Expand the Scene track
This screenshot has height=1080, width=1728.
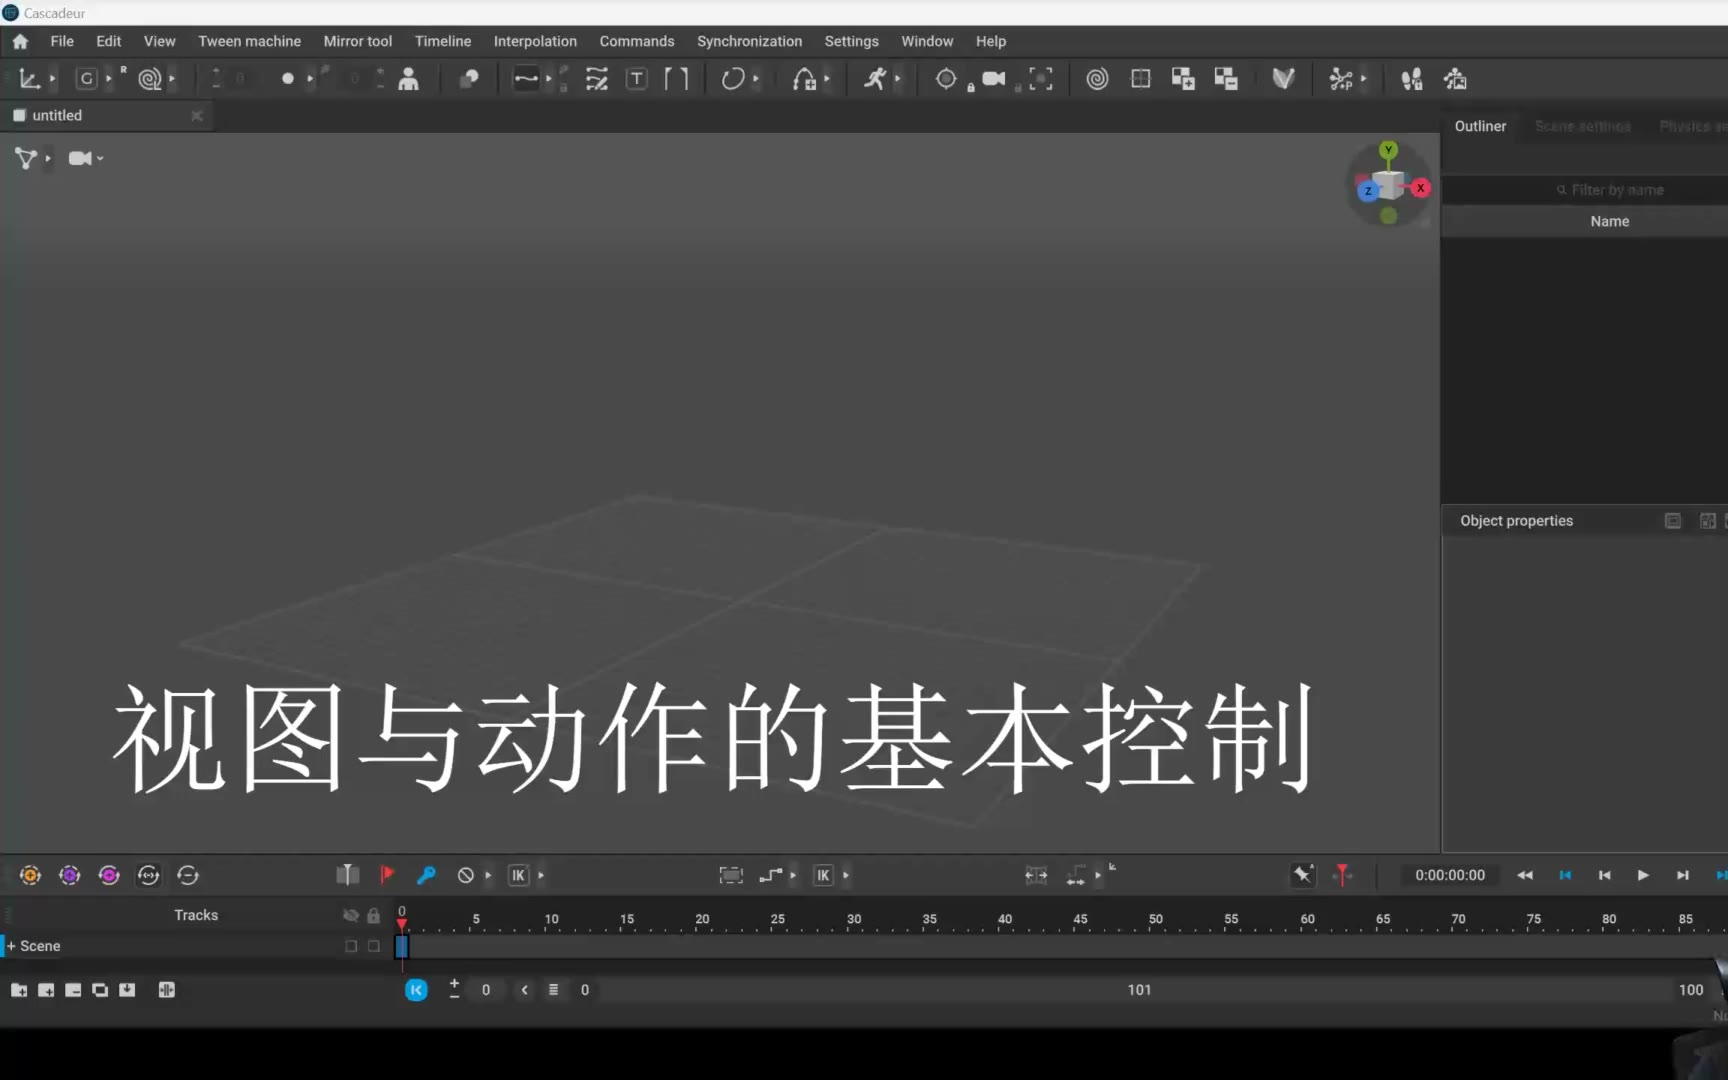[x=11, y=946]
